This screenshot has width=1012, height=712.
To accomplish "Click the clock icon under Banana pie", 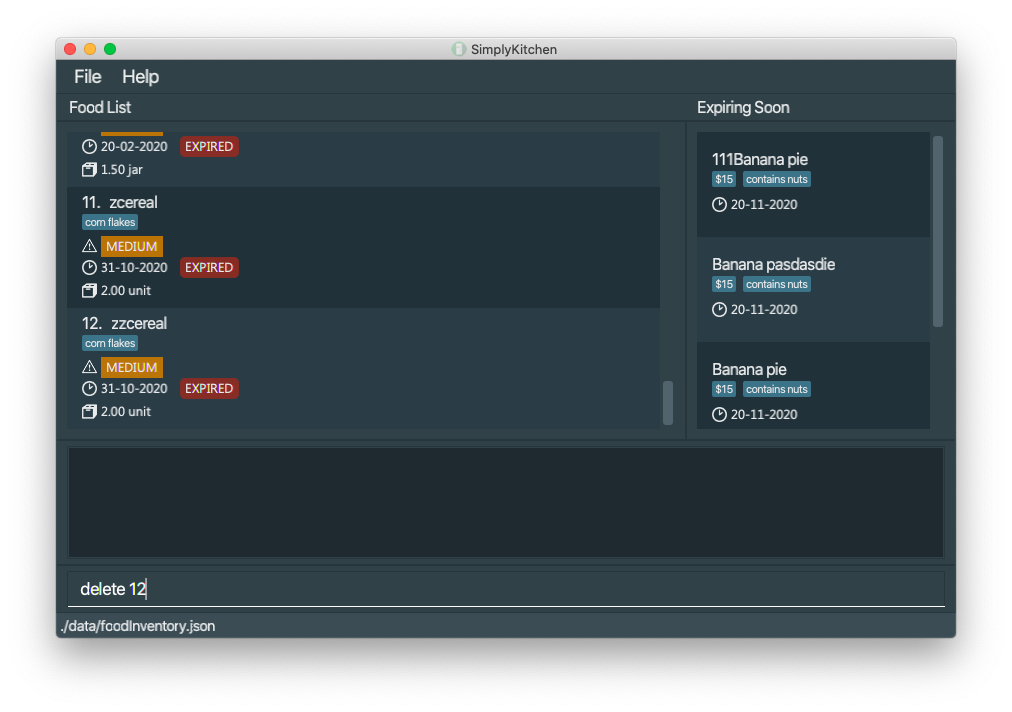I will (719, 414).
